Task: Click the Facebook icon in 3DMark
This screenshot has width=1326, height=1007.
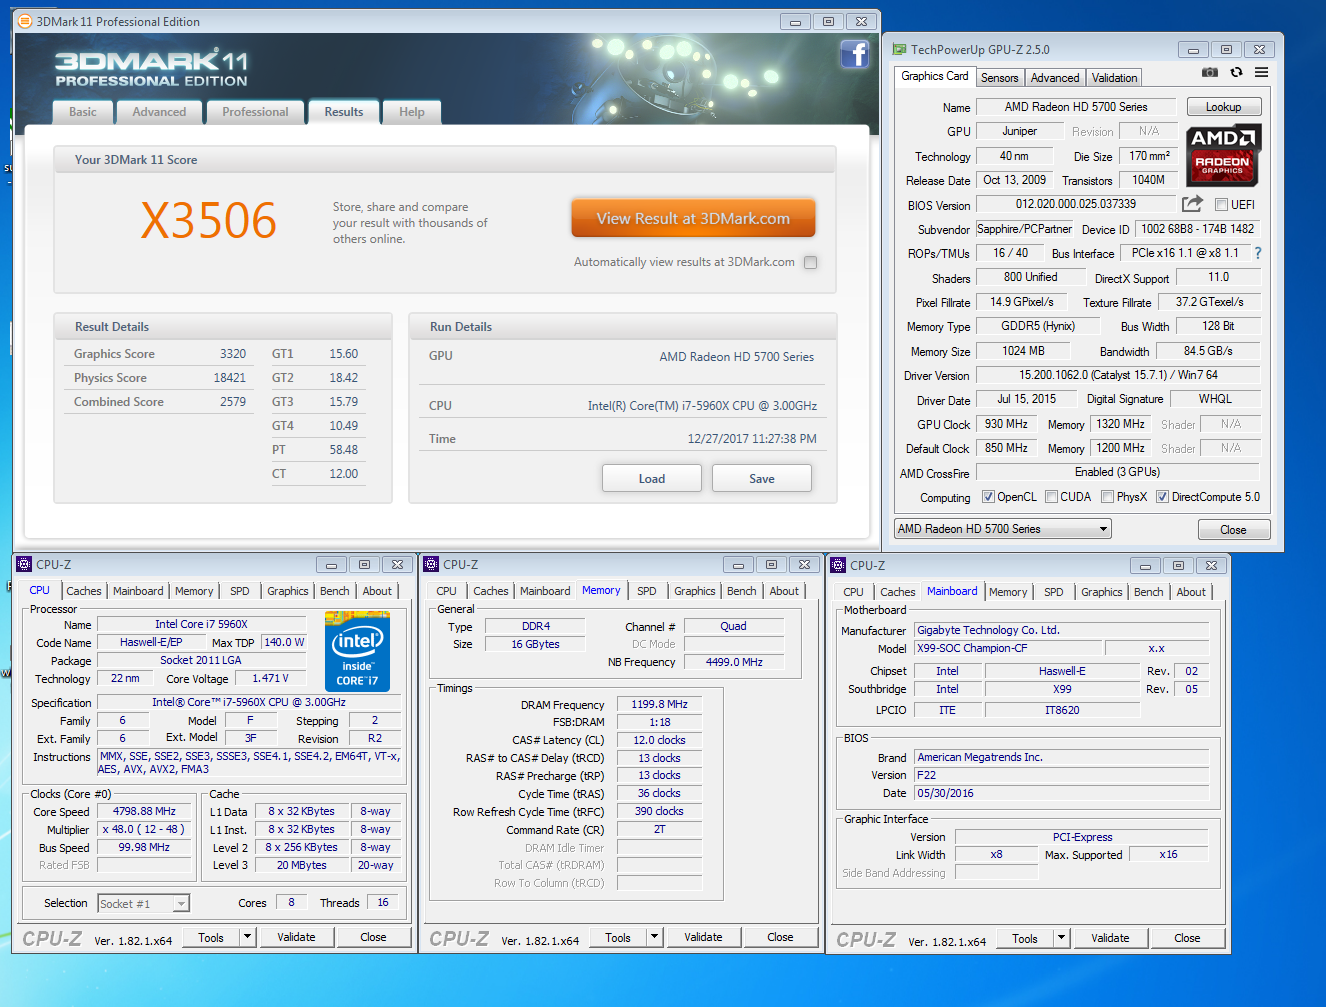Action: [x=854, y=54]
